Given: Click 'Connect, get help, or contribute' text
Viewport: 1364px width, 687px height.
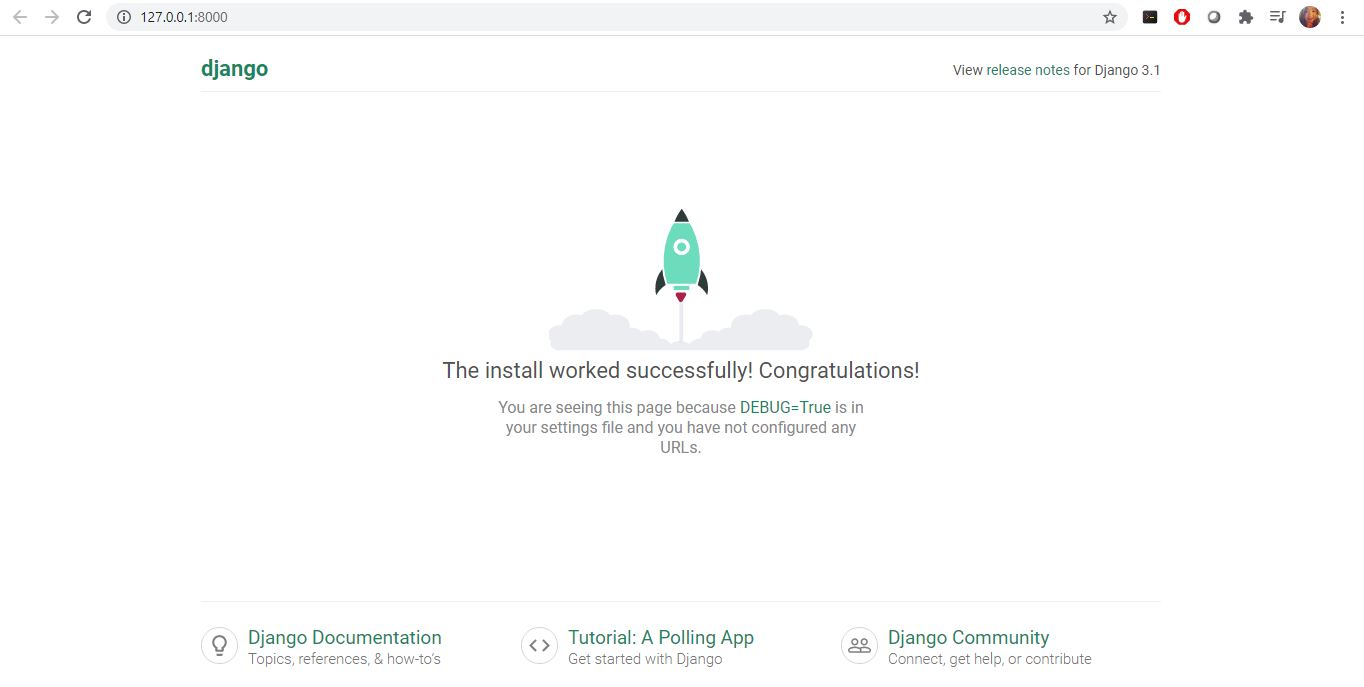Looking at the screenshot, I should [990, 659].
